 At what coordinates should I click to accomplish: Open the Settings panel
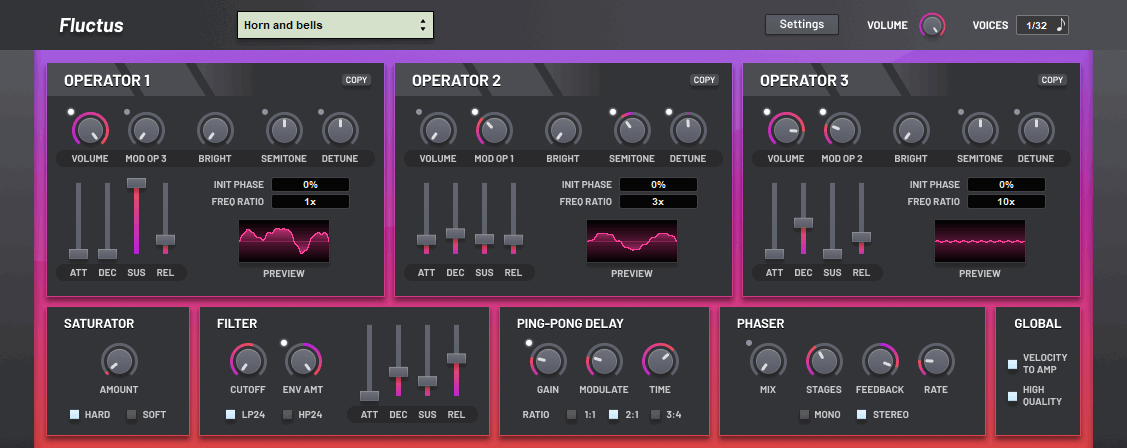coord(801,25)
